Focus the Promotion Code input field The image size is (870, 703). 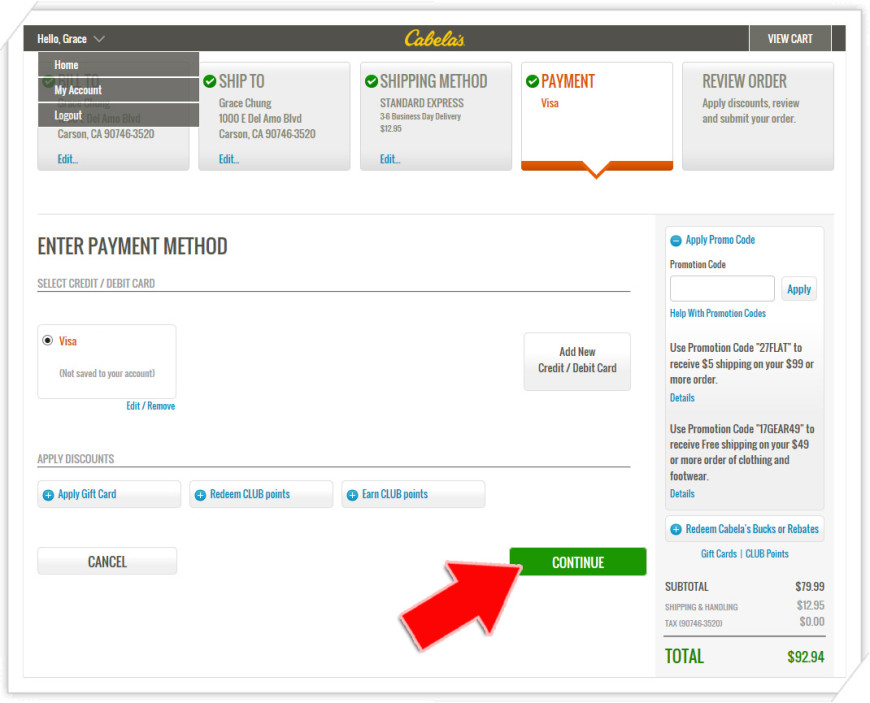pyautogui.click(x=722, y=289)
